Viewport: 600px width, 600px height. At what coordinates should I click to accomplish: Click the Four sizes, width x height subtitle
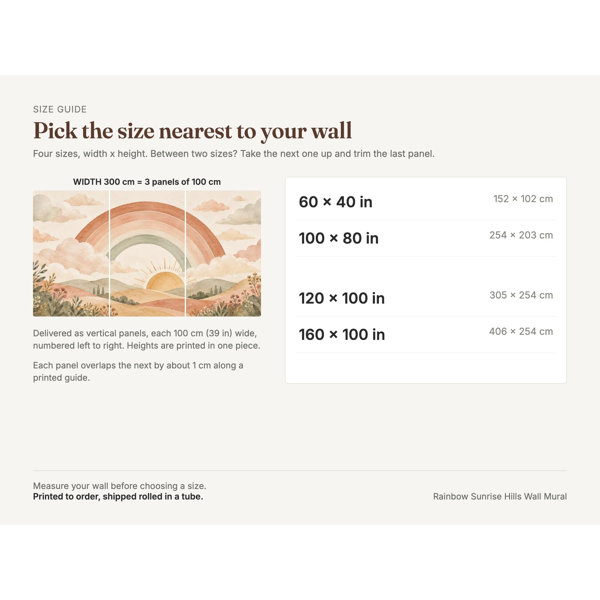pos(234,154)
